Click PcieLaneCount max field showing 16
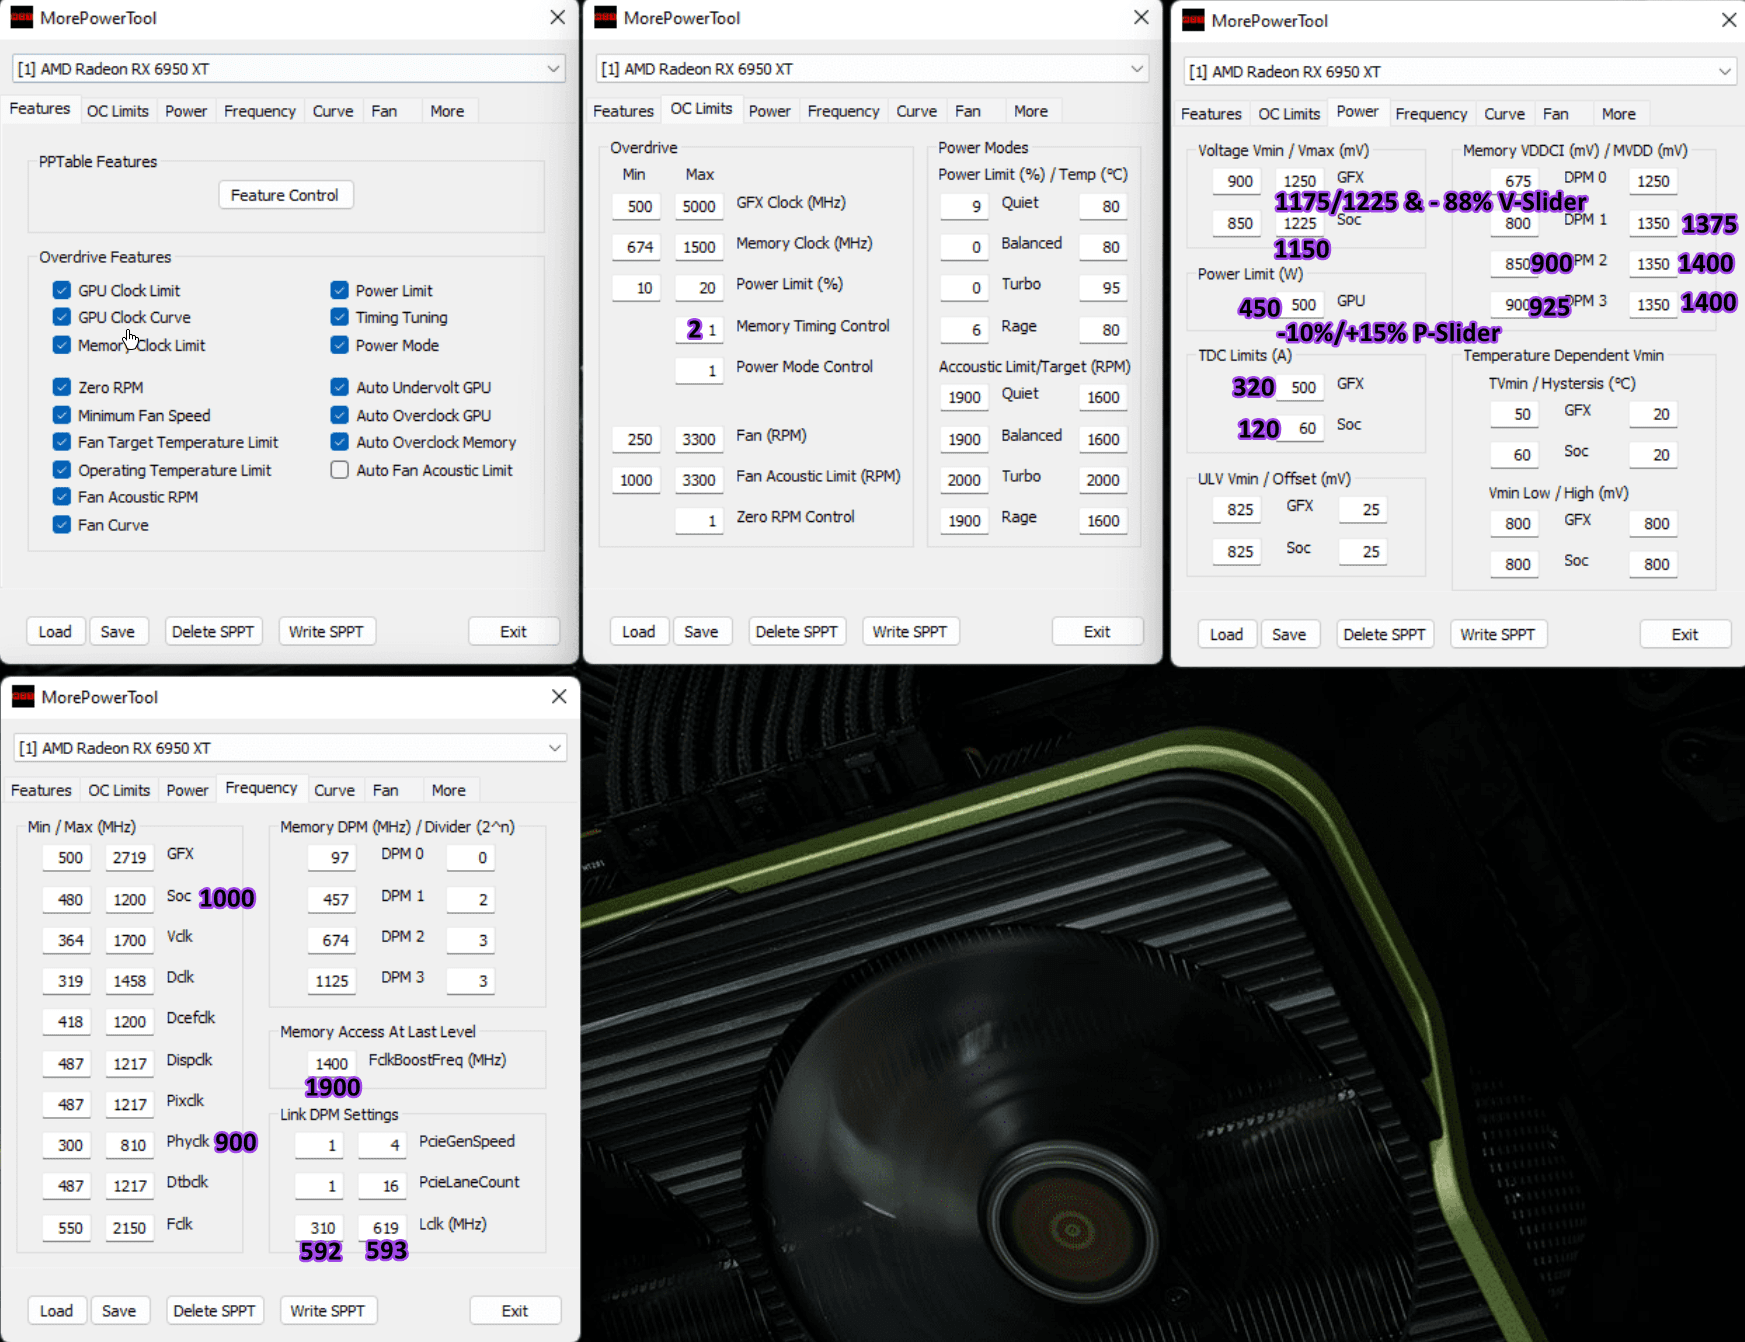Screen dimensions: 1745x1342 click(382, 1187)
